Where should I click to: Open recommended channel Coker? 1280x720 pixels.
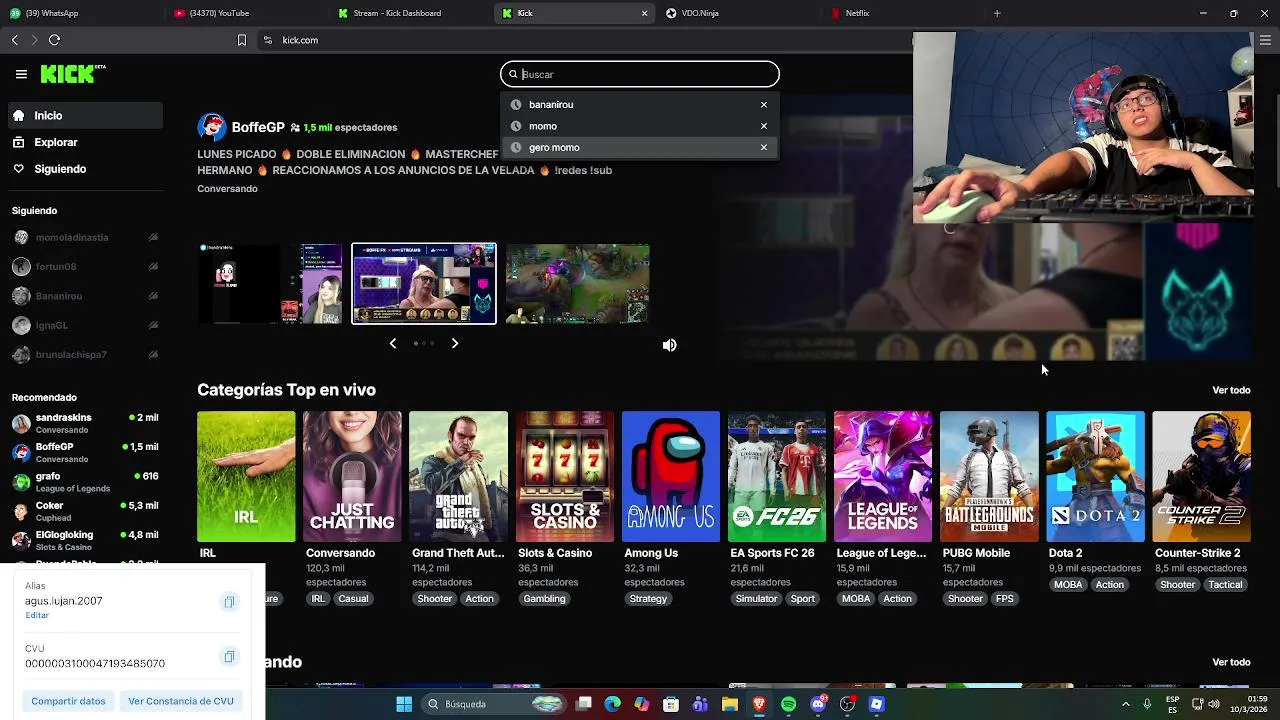(x=85, y=511)
